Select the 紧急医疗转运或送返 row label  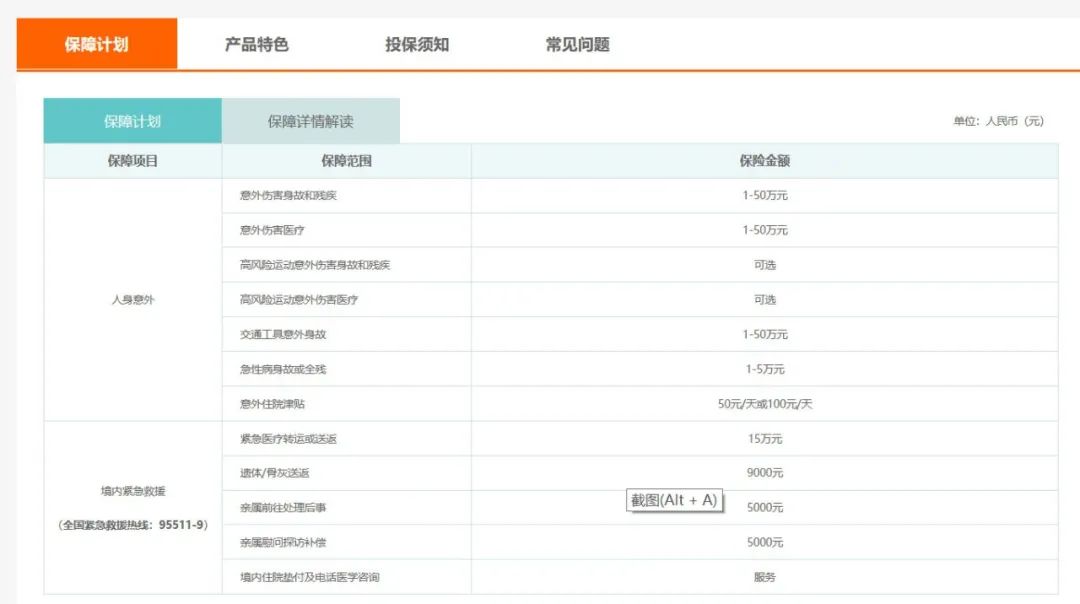tap(288, 439)
